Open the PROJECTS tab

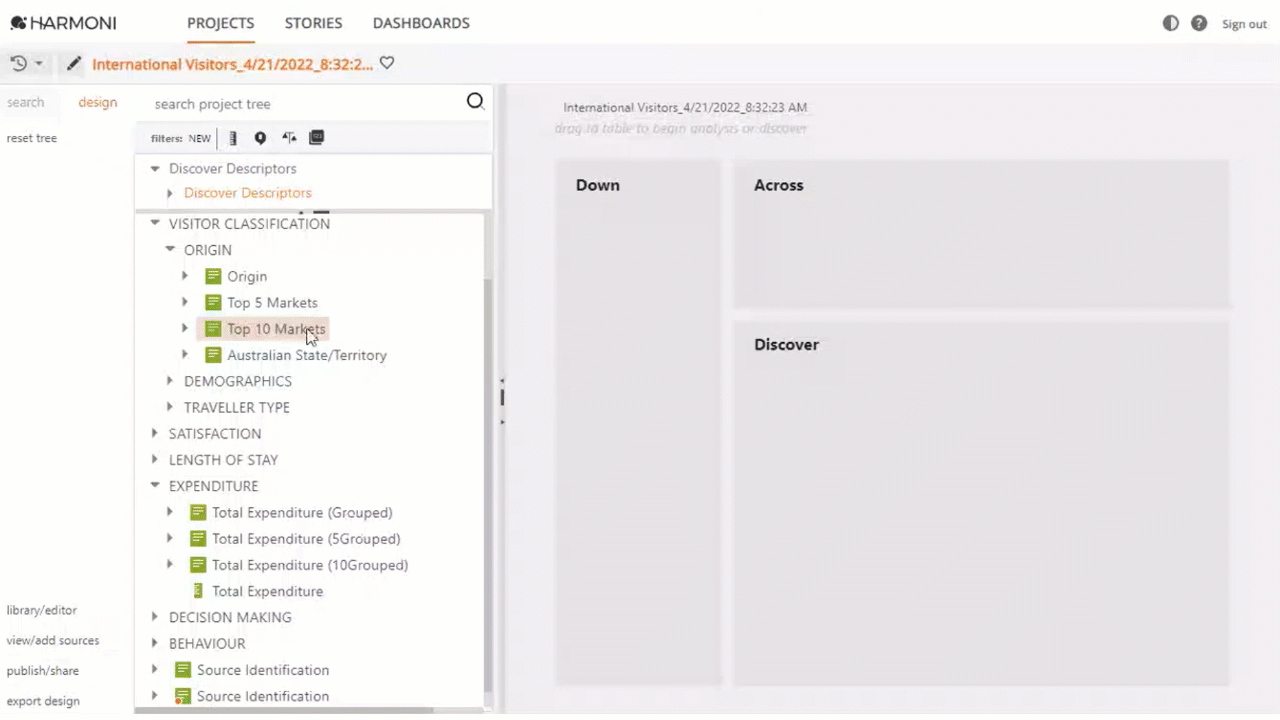point(220,23)
